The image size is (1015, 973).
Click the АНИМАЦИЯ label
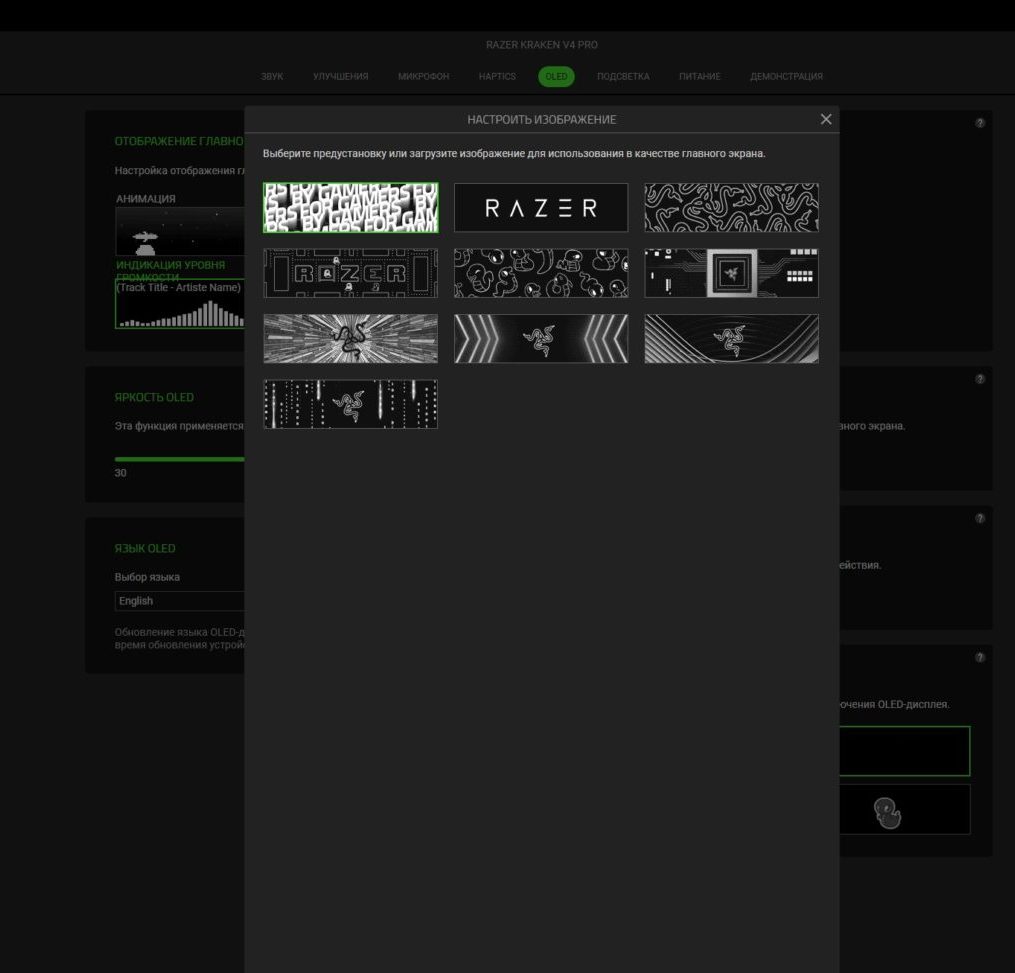point(146,199)
